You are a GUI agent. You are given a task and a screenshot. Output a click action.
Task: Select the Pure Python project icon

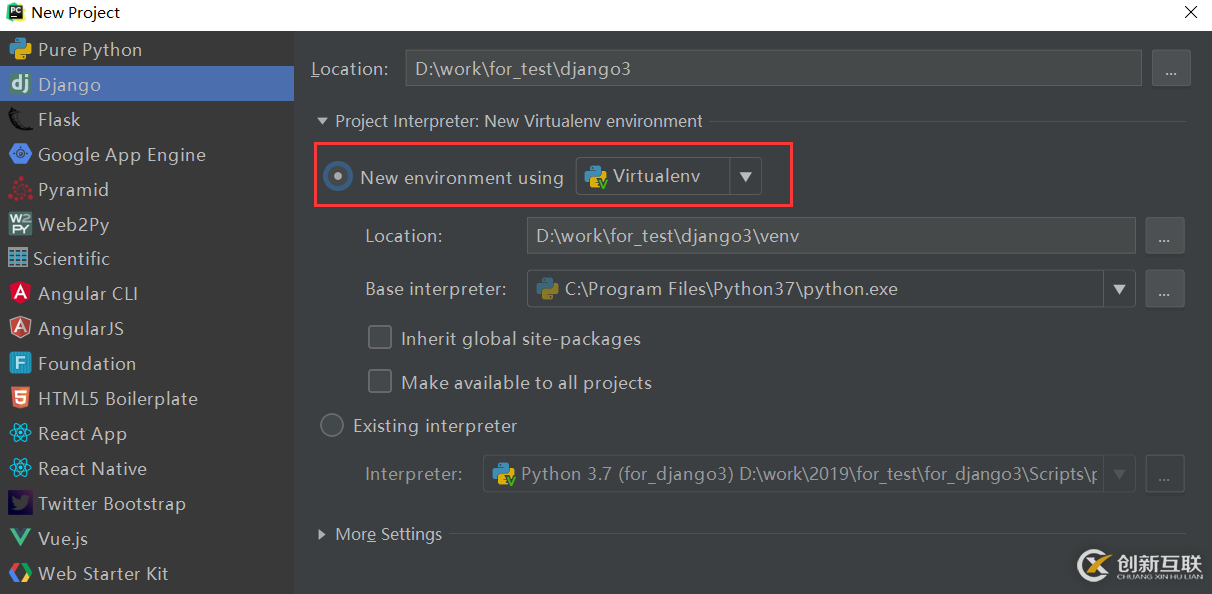19,49
